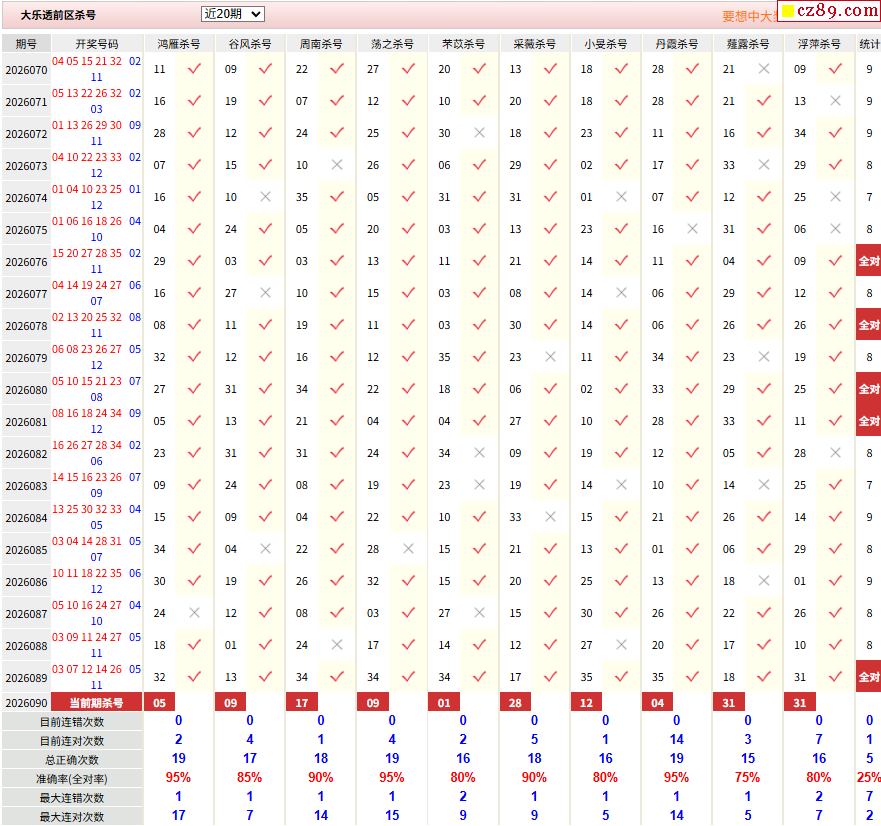The height and width of the screenshot is (826, 881).
Task: Click the 全对 badge in row 2026089
Action: click(868, 677)
